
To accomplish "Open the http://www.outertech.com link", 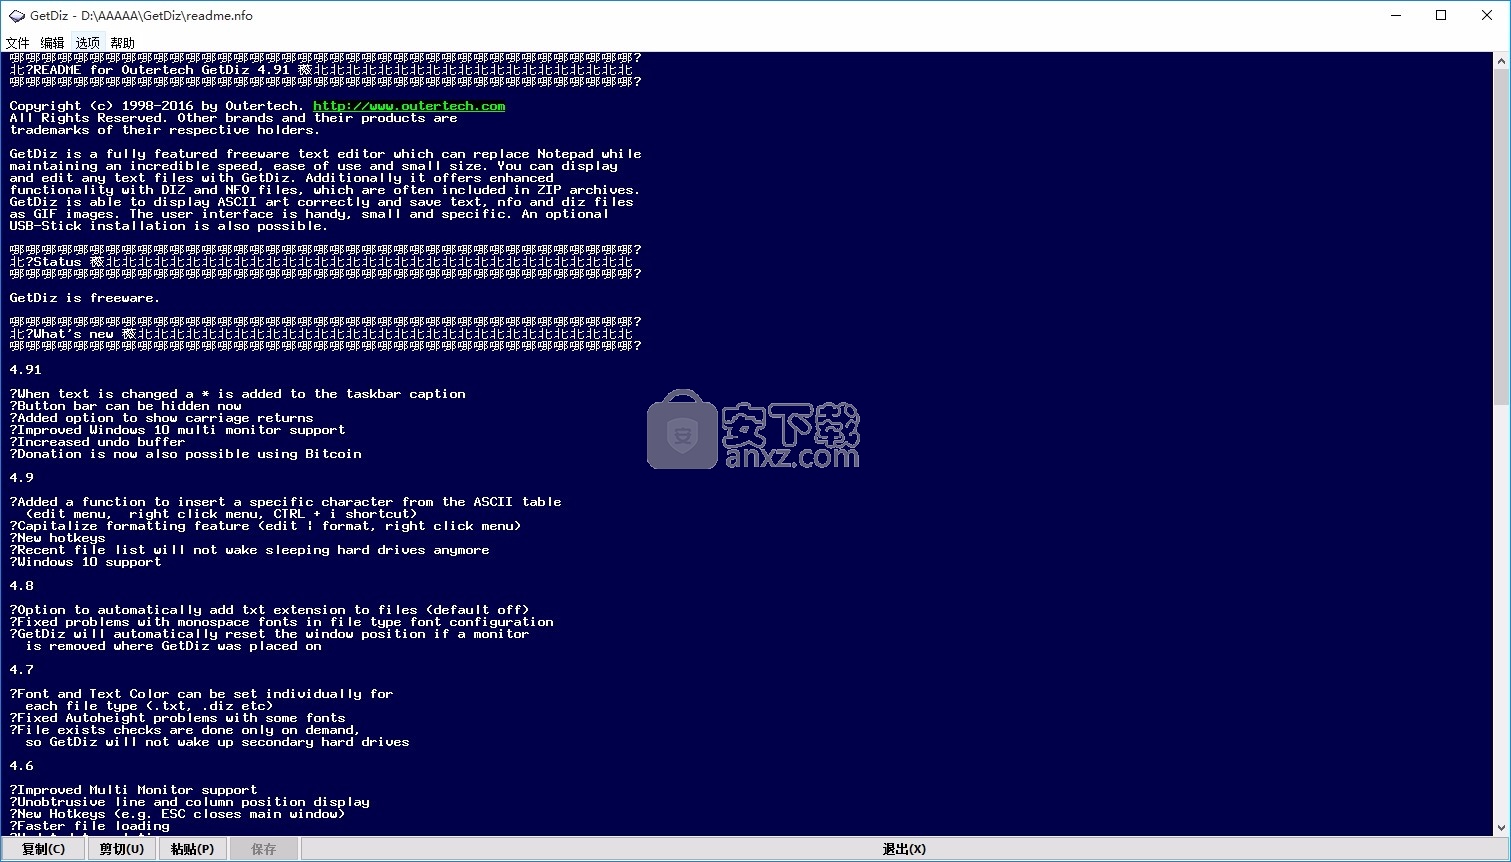I will [409, 106].
